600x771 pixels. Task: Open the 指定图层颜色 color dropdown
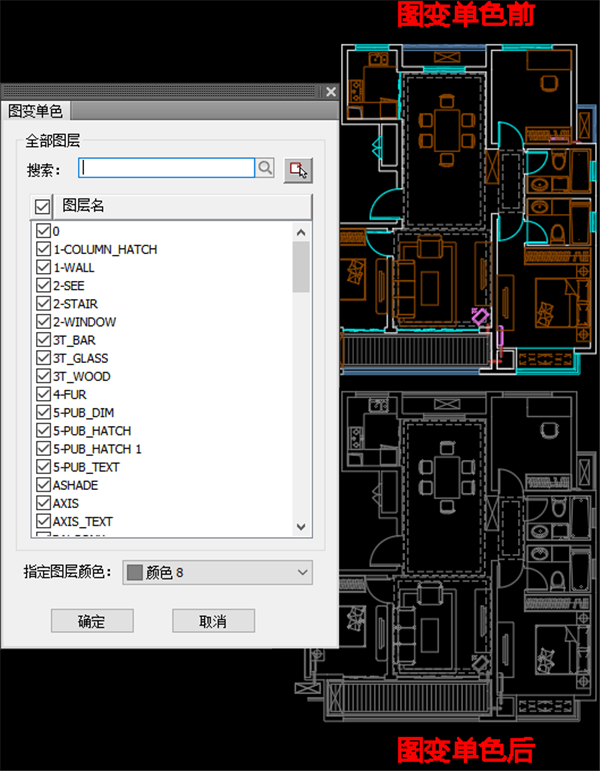click(217, 573)
